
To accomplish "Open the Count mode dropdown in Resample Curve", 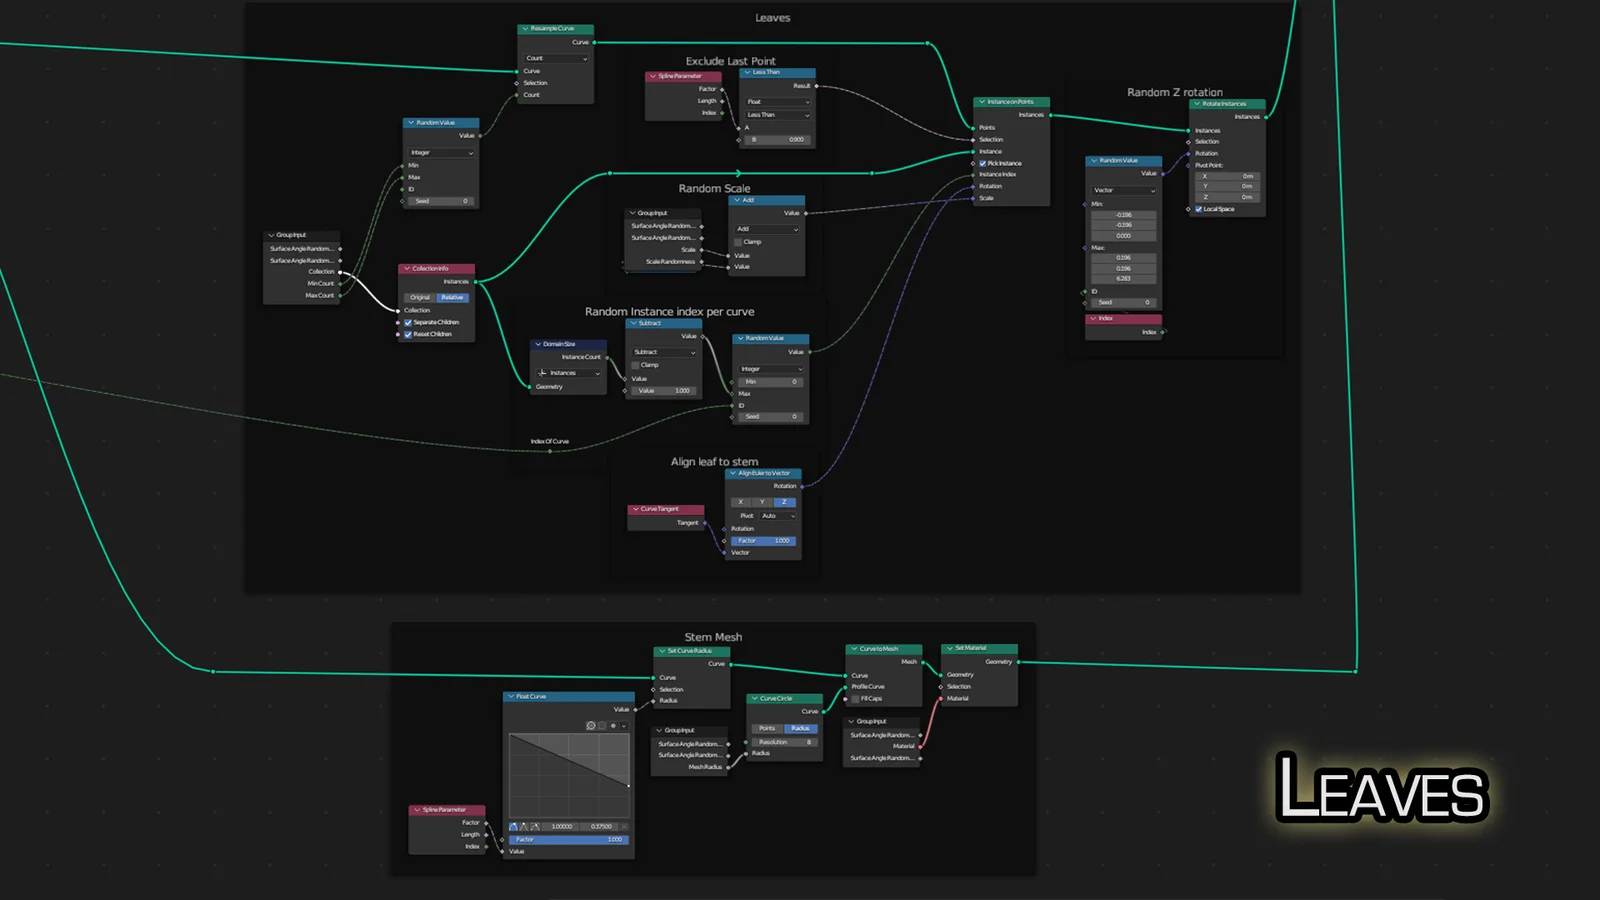I will point(556,59).
